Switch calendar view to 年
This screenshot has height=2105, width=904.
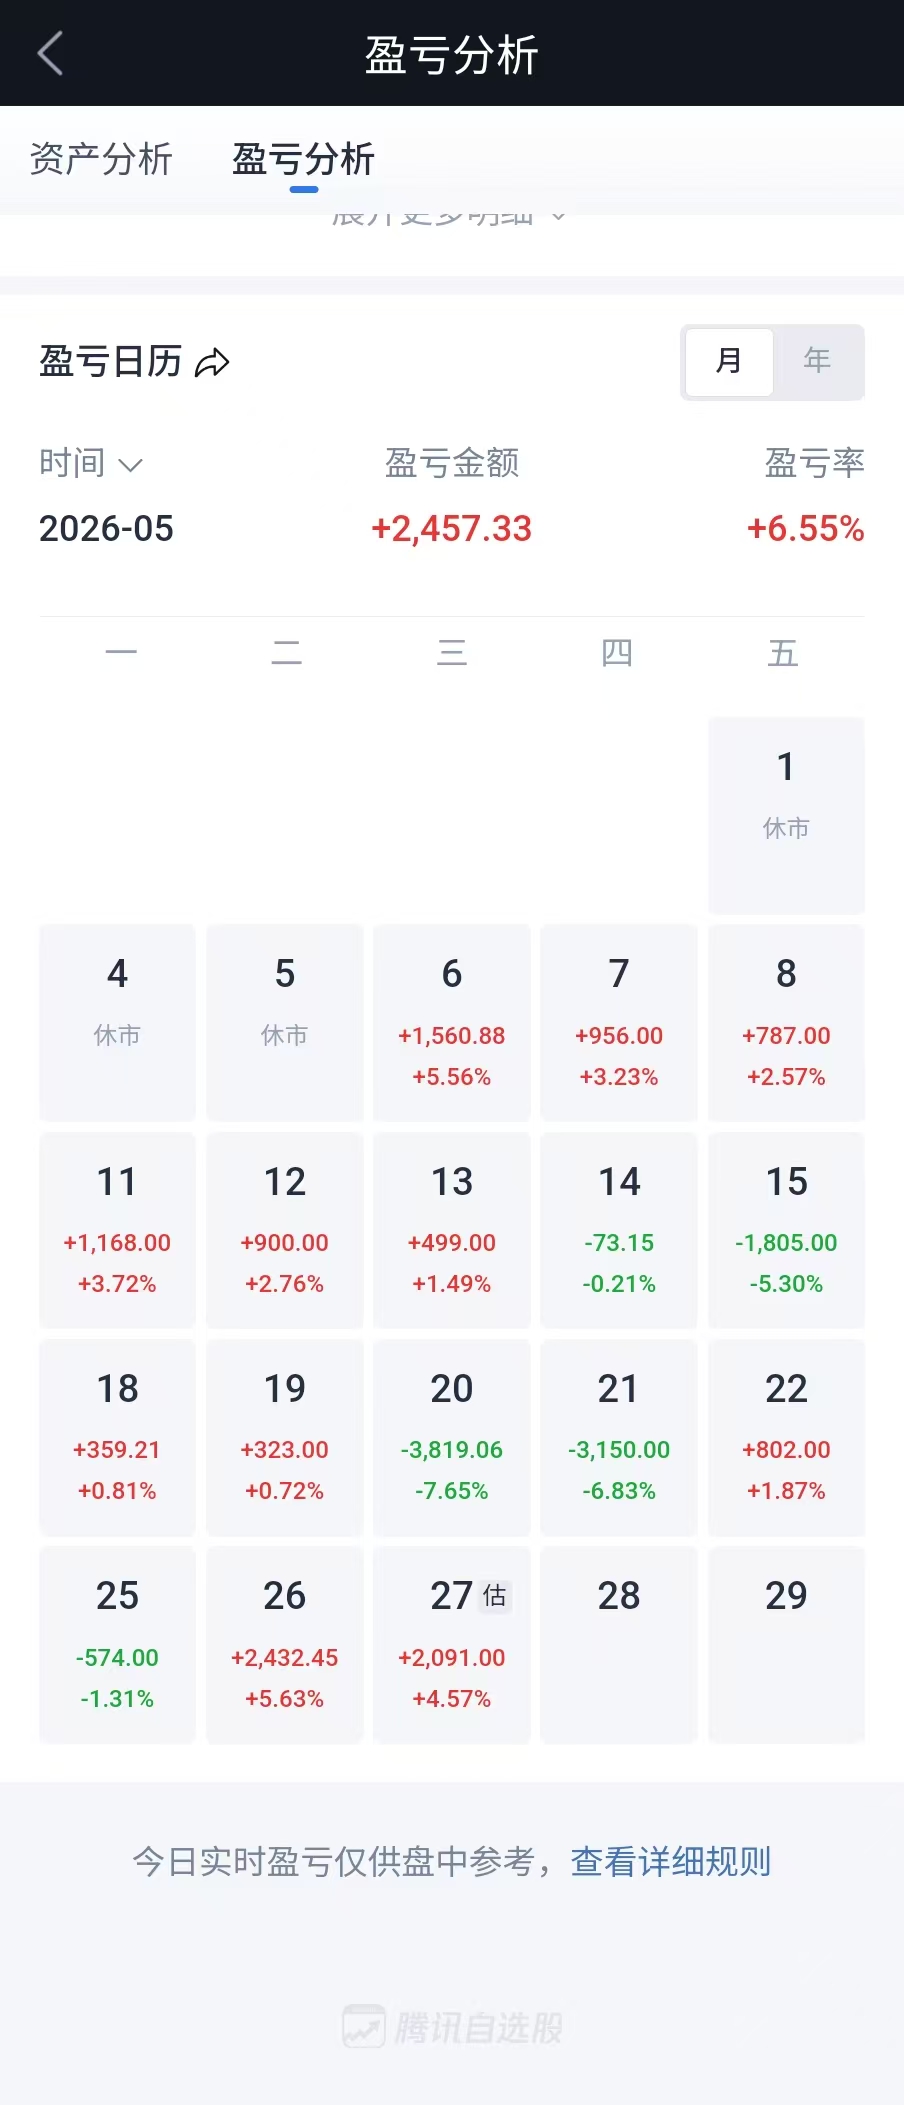817,361
